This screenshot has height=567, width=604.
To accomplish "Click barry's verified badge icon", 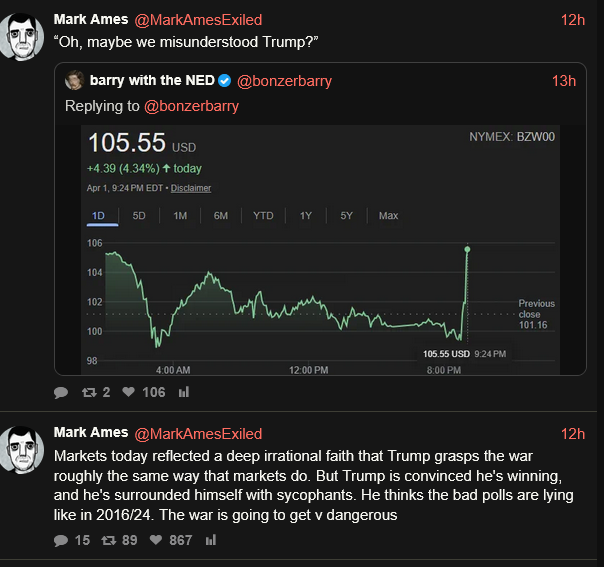I will pos(225,81).
